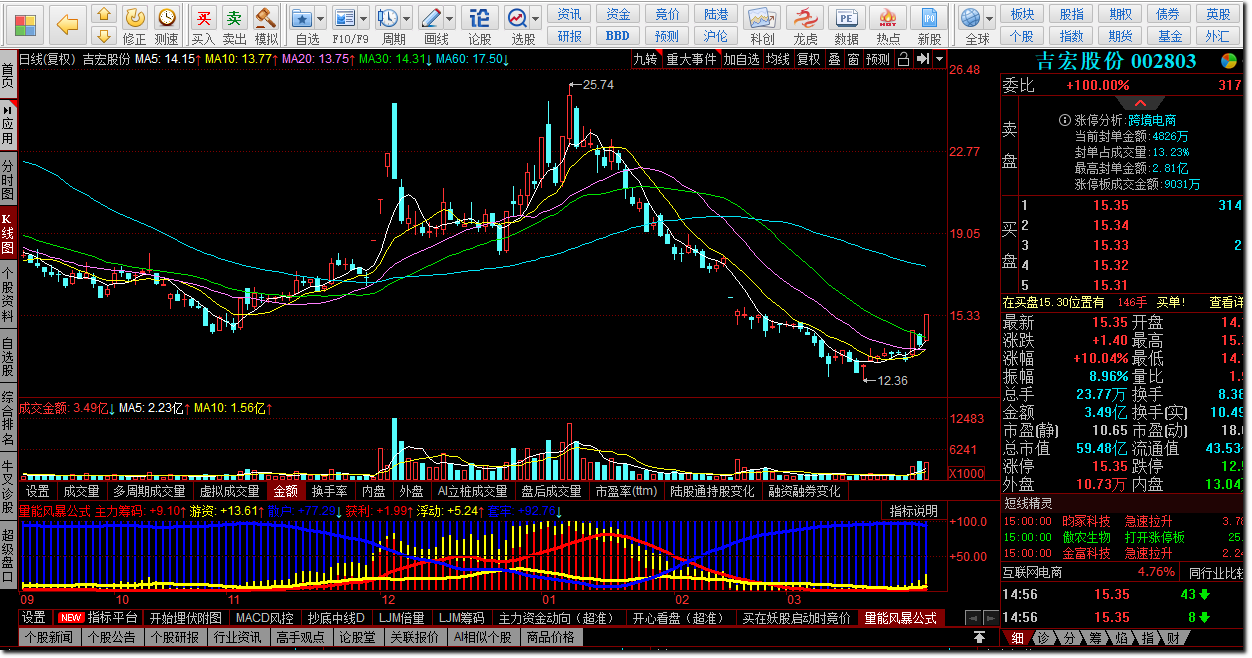
Task: Click the 资讯 news button
Action: tap(569, 14)
